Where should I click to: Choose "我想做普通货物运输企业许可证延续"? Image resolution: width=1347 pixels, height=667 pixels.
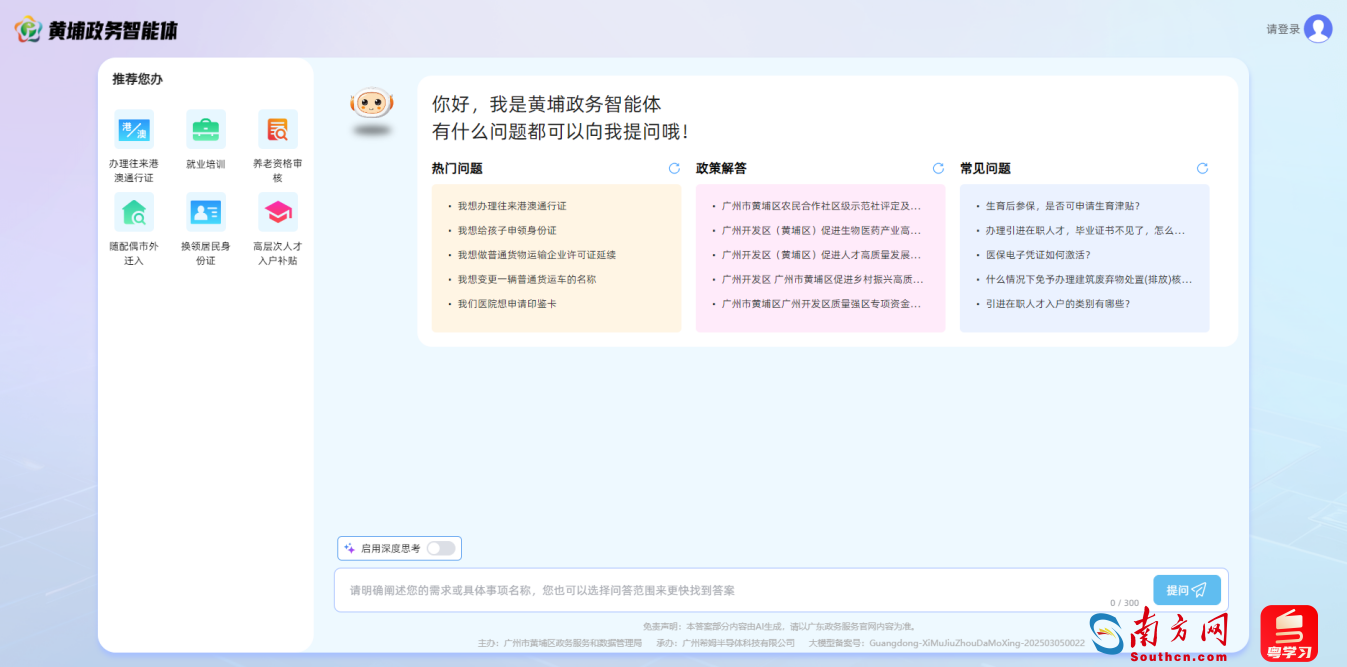click(537, 255)
